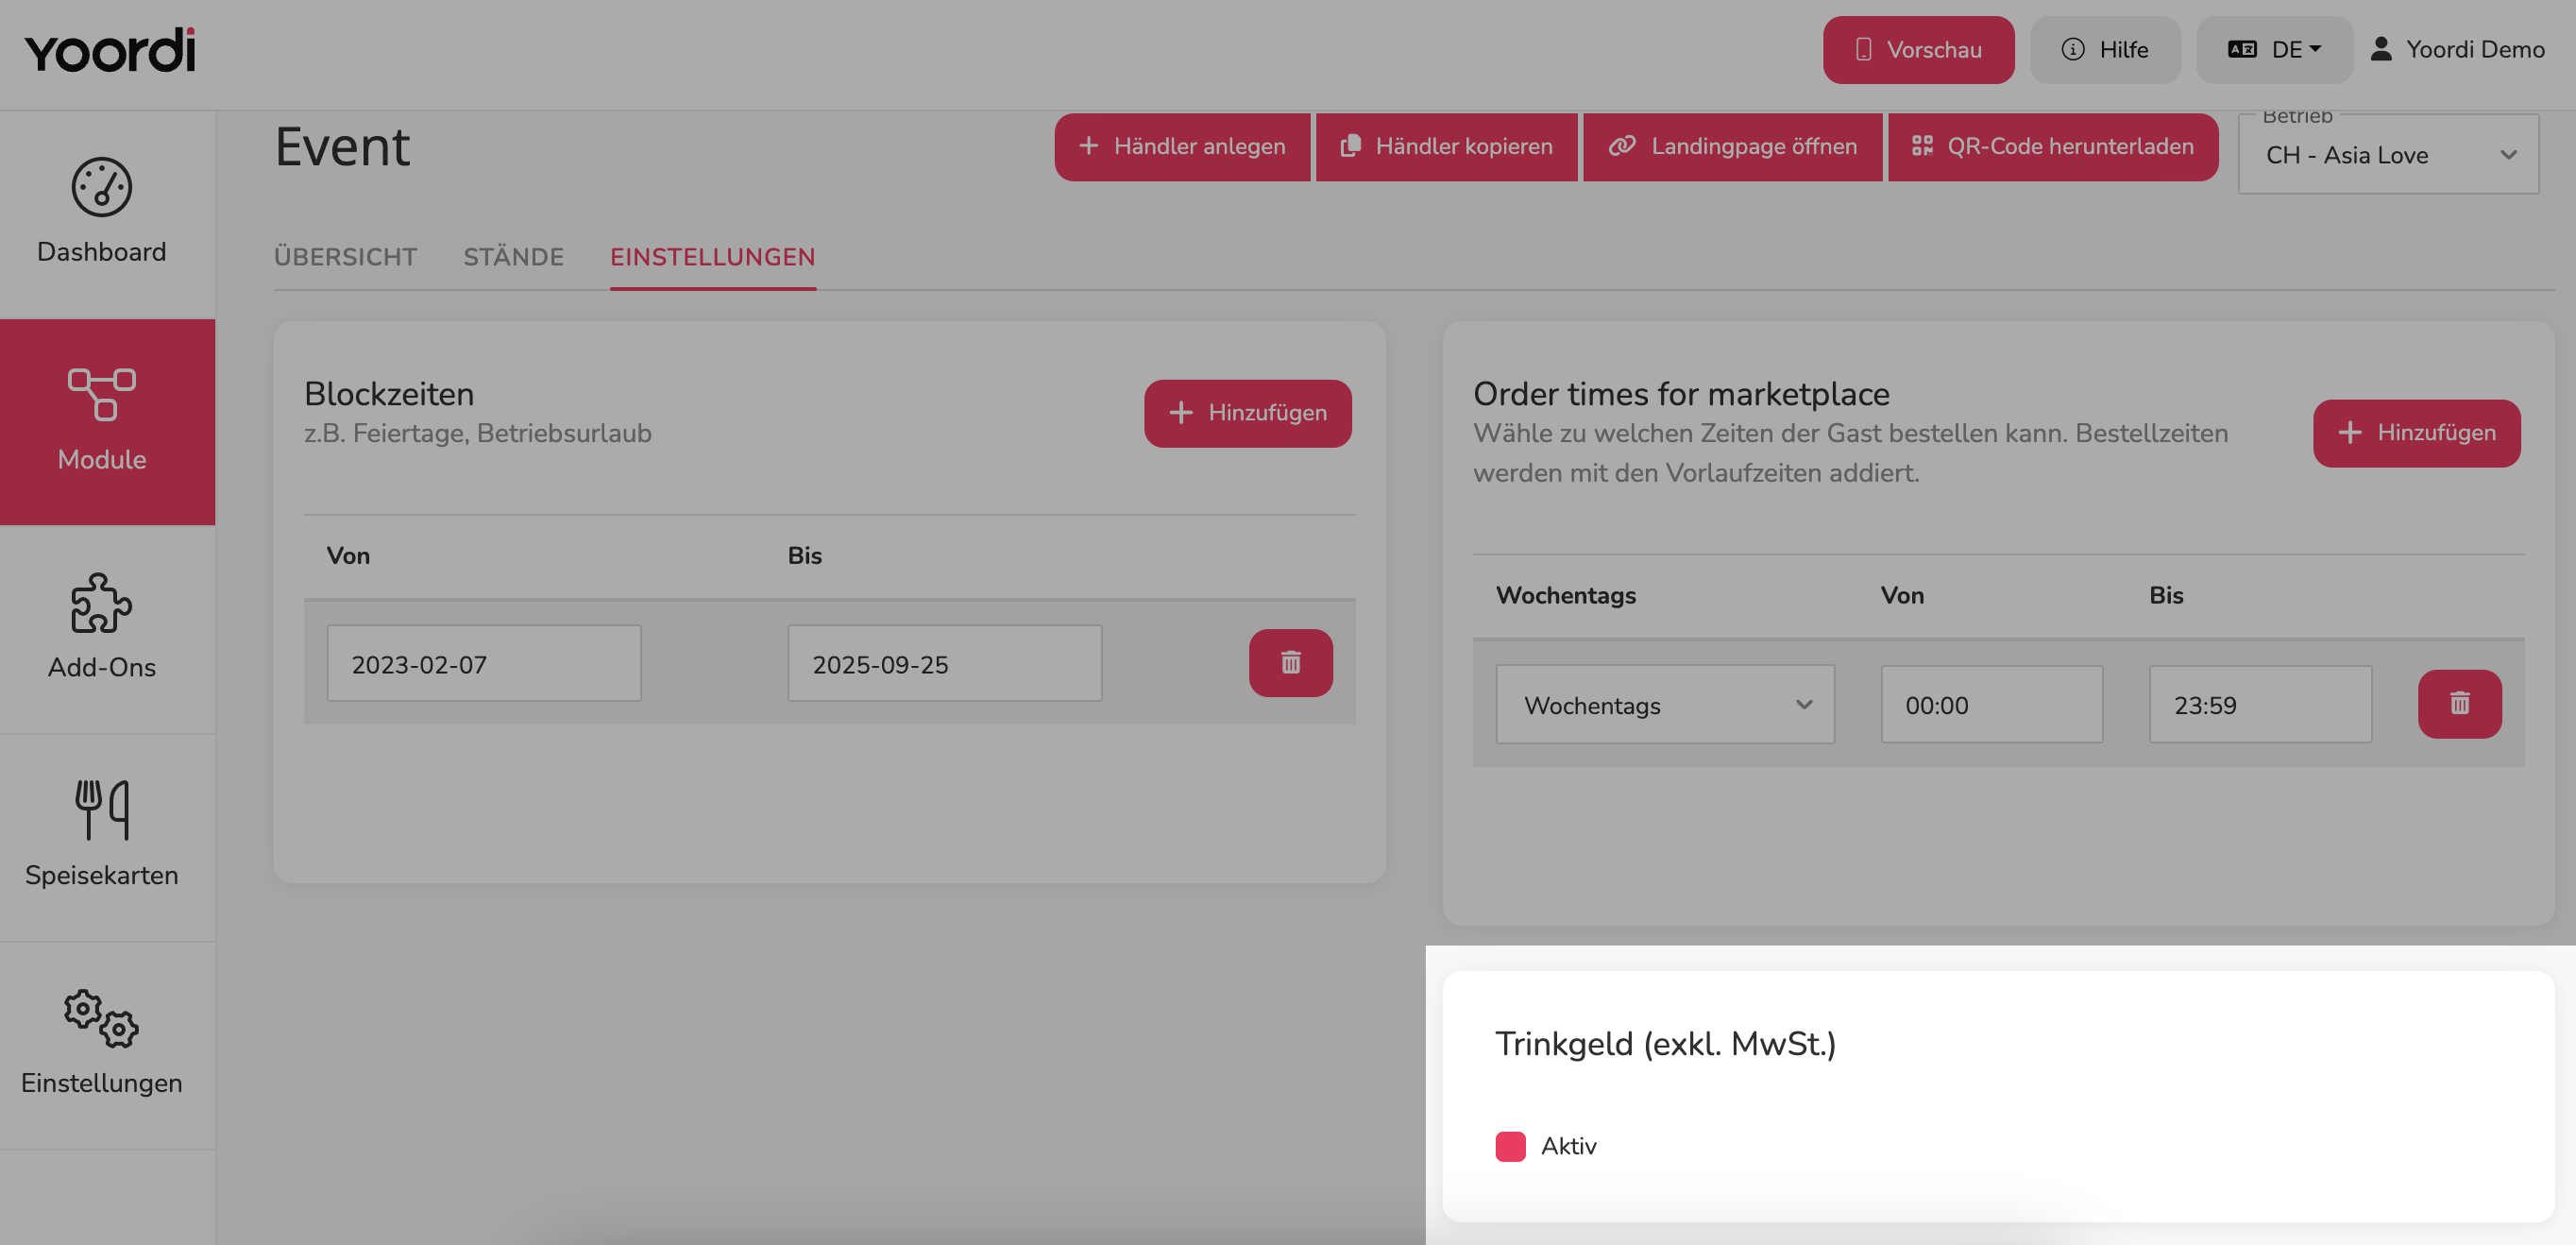Click the Händler anlegen button
The height and width of the screenshot is (1245, 2576).
tap(1182, 147)
